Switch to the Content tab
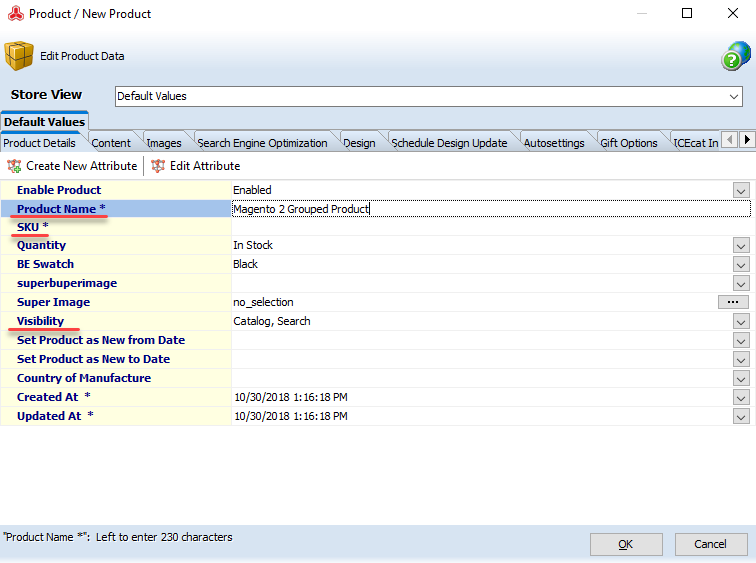756x563 pixels. [x=111, y=143]
